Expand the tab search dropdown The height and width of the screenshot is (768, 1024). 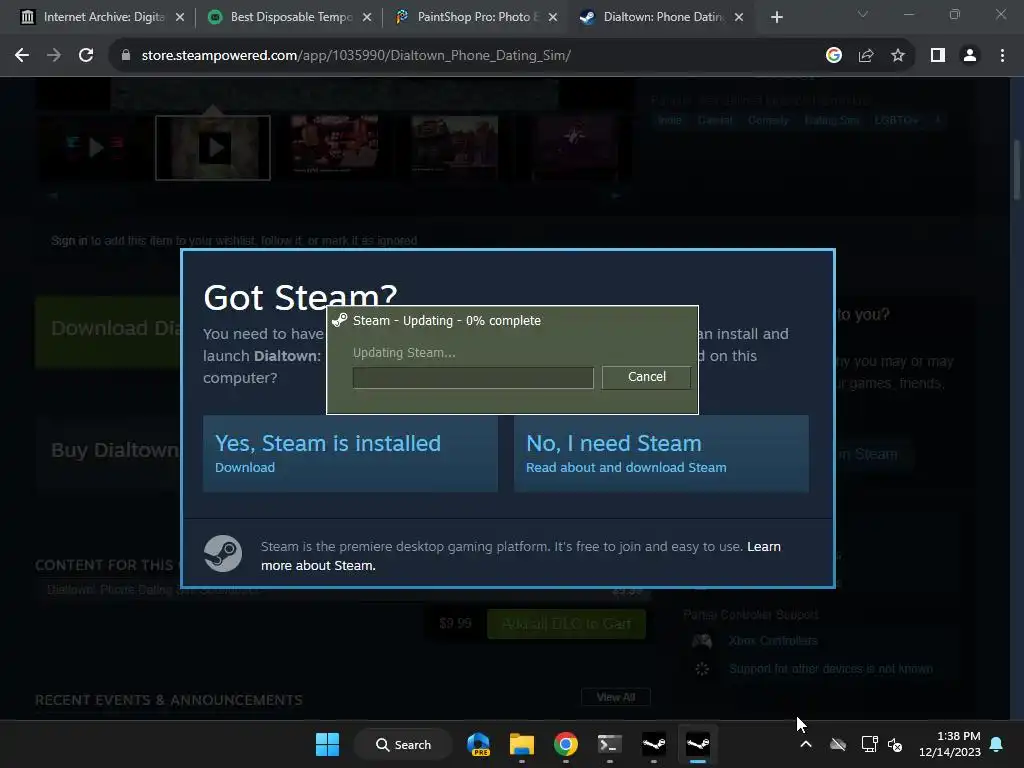(x=863, y=14)
